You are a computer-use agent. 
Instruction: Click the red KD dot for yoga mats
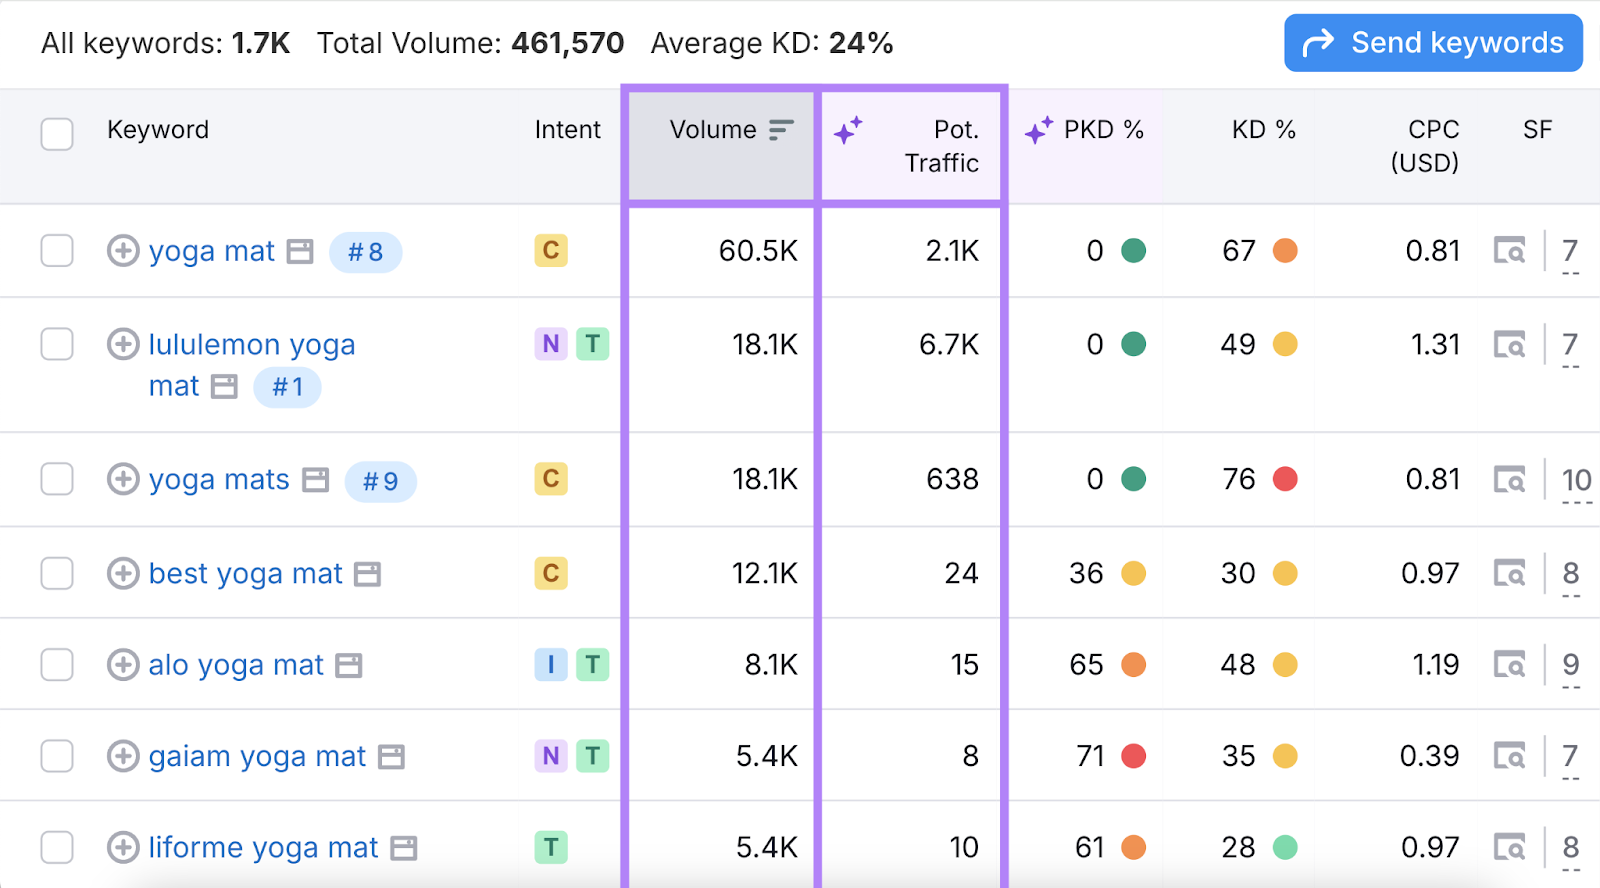tap(1285, 479)
